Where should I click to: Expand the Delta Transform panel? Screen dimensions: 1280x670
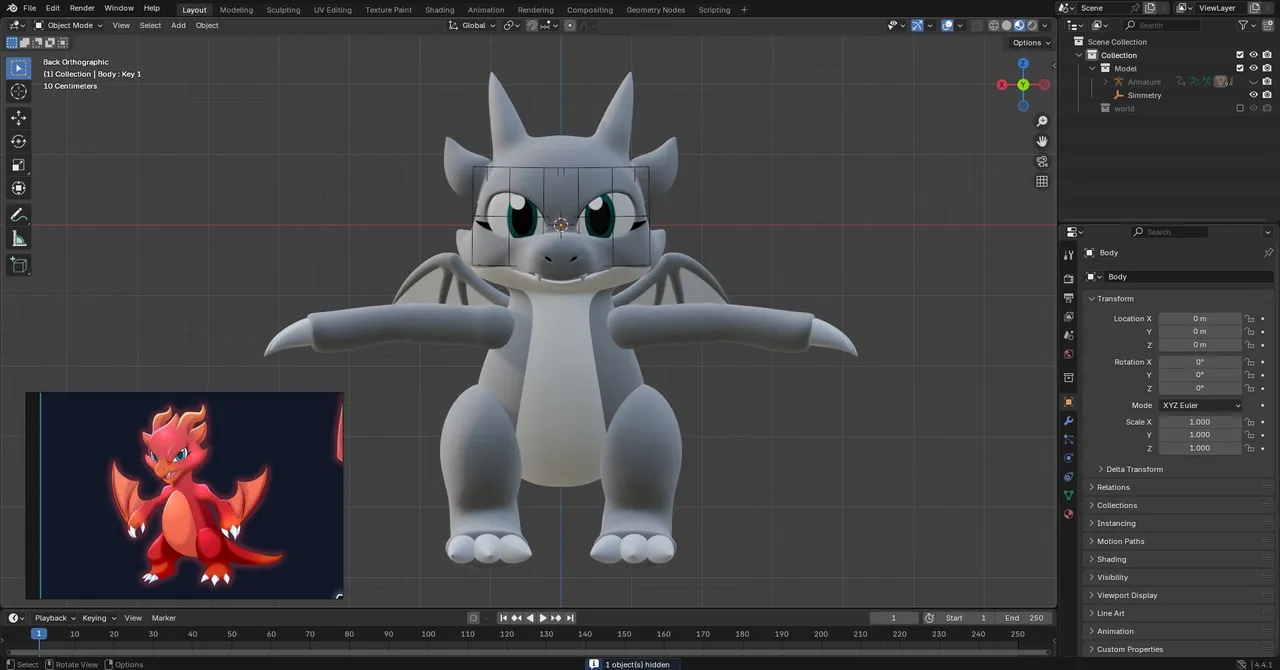click(1134, 469)
